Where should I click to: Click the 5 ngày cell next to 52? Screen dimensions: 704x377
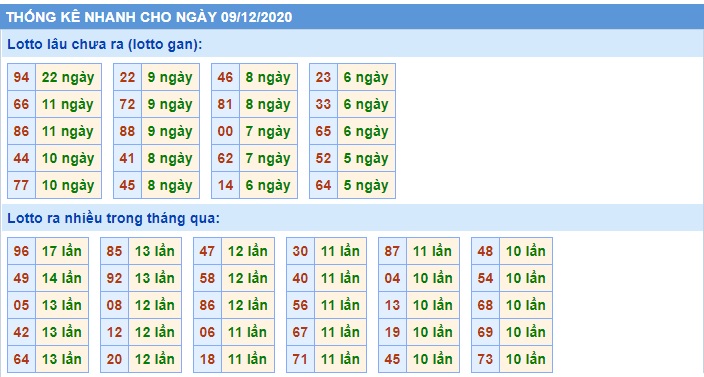coord(366,158)
